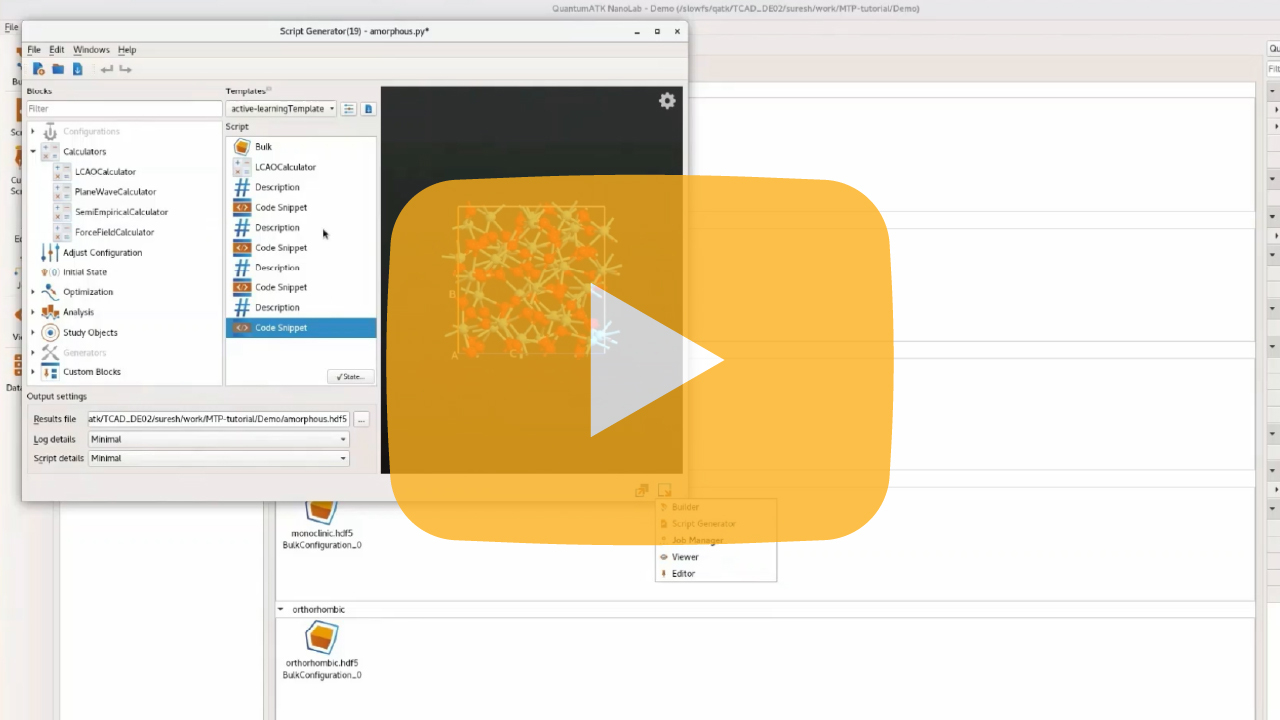This screenshot has height=720, width=1280.
Task: Expand the Analysis tree node
Action: click(x=33, y=312)
